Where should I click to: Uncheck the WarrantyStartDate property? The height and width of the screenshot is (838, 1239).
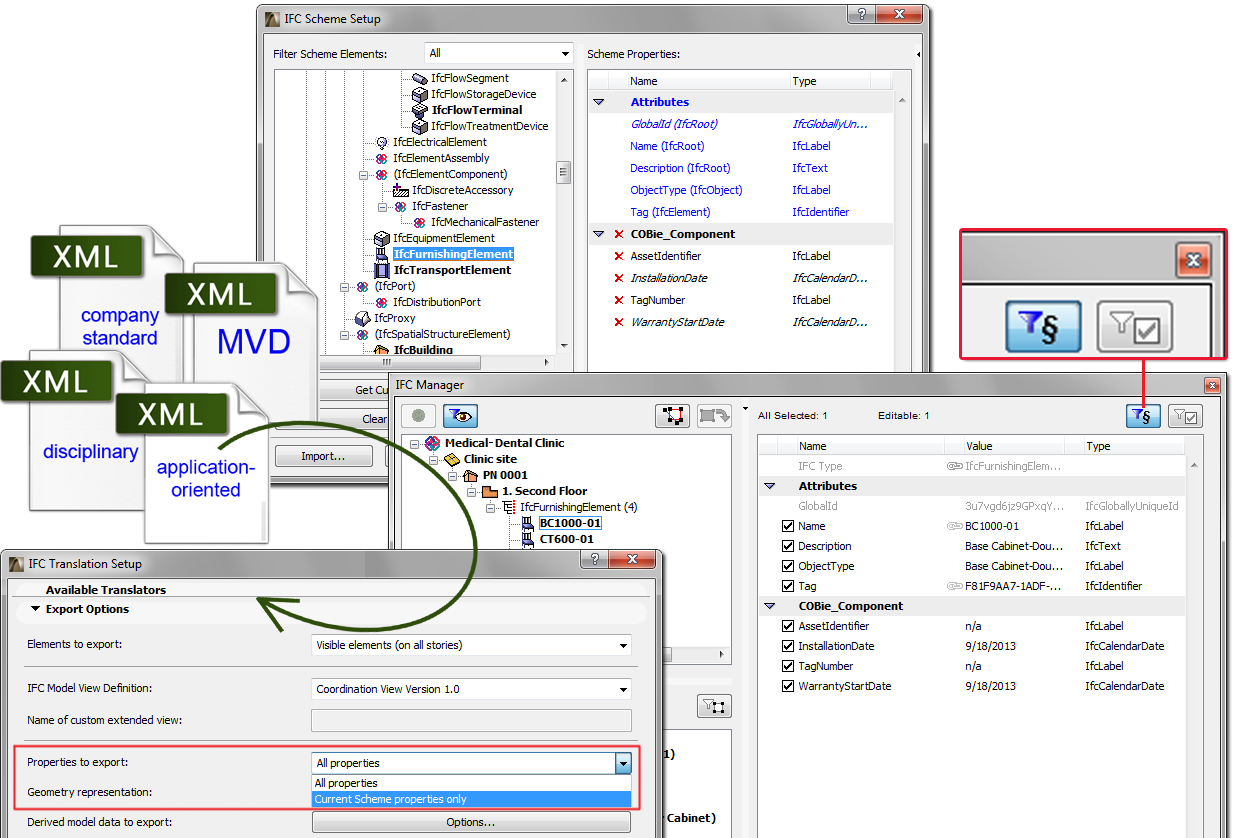(x=788, y=686)
